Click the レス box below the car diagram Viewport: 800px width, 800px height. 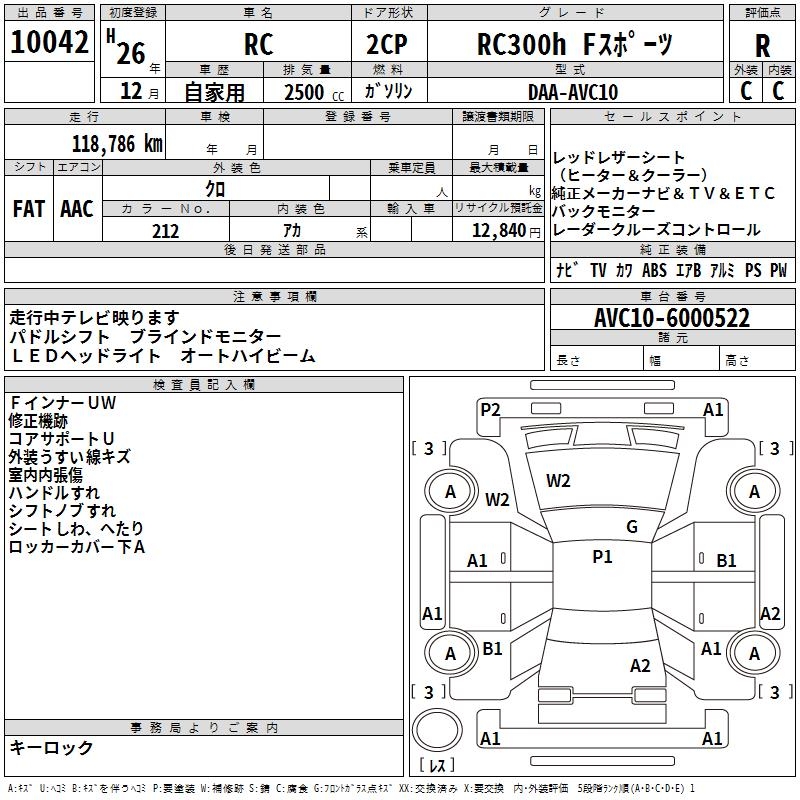tap(437, 766)
